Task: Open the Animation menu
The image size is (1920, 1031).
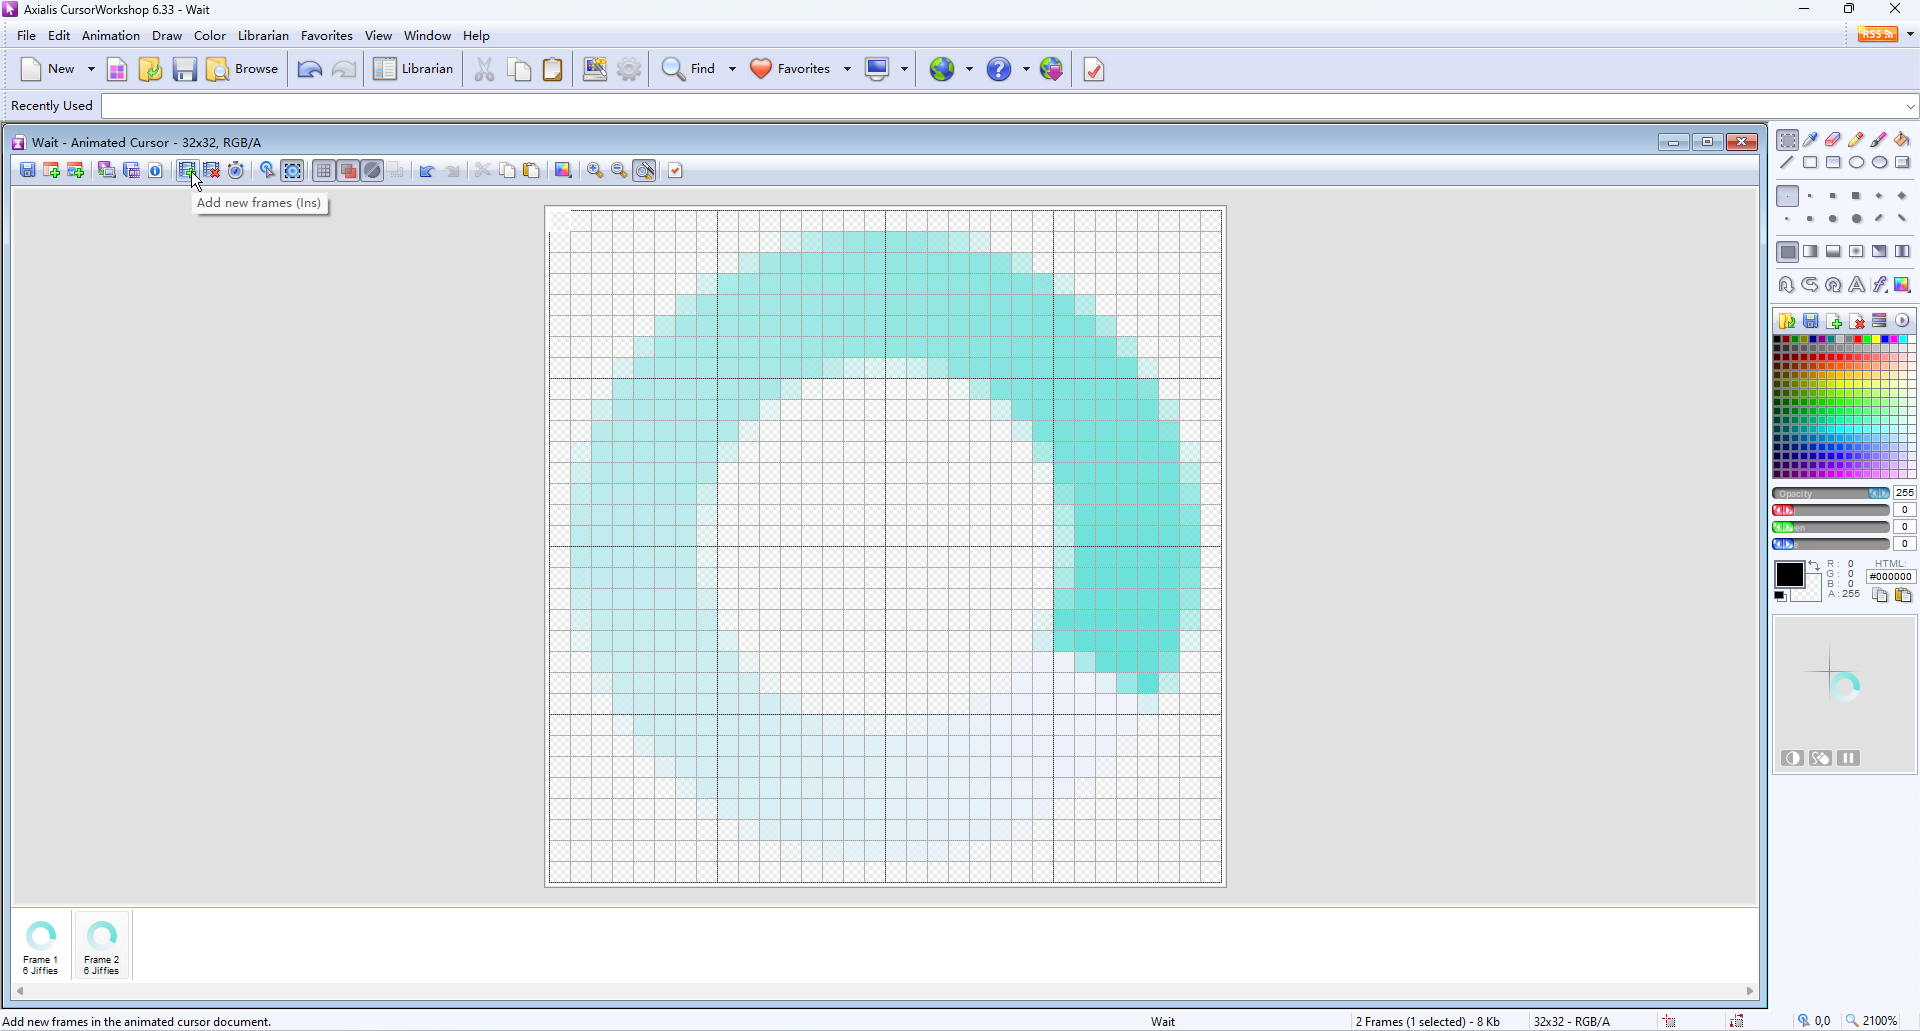Action: click(110, 36)
